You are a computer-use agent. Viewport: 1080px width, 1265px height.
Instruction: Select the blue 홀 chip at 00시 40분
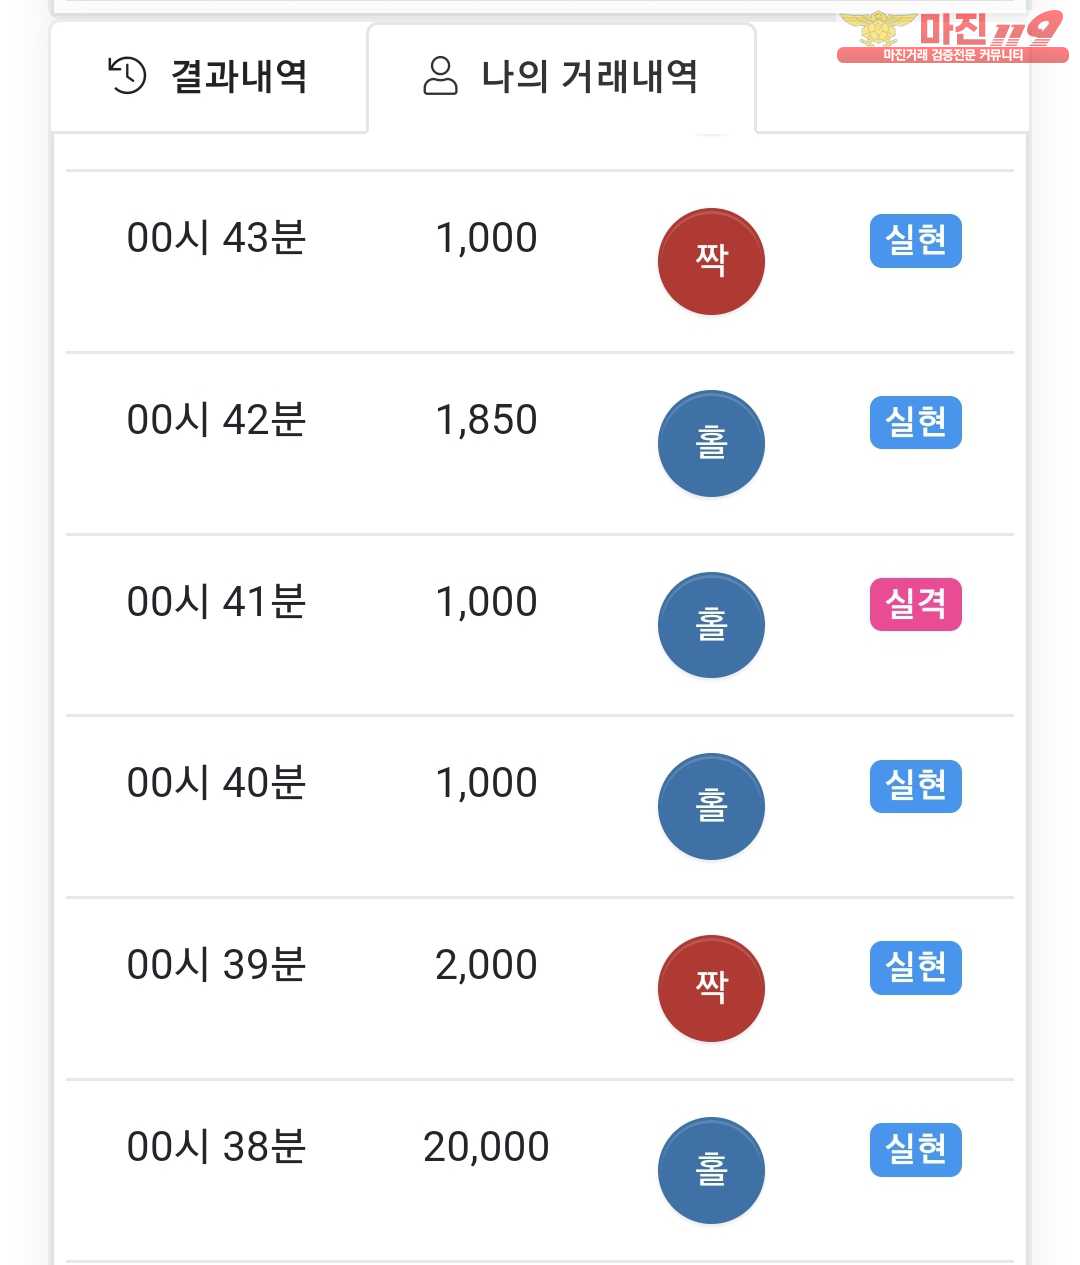pyautogui.click(x=711, y=807)
